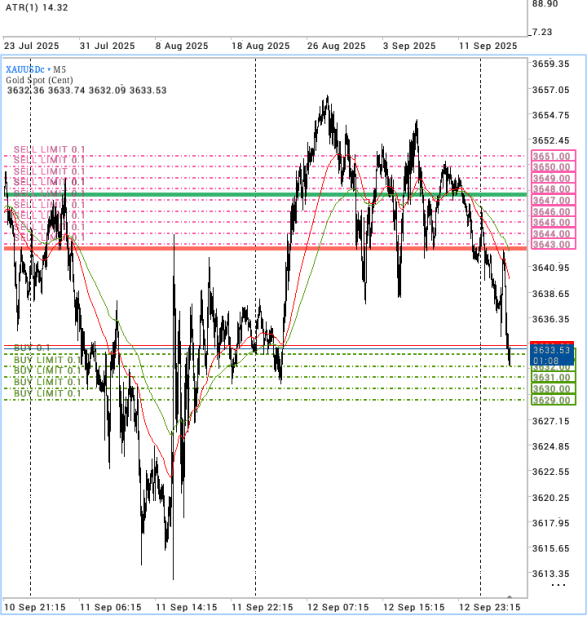
Task: Select the 3630.00 buy limit price tag
Action: tap(554, 389)
